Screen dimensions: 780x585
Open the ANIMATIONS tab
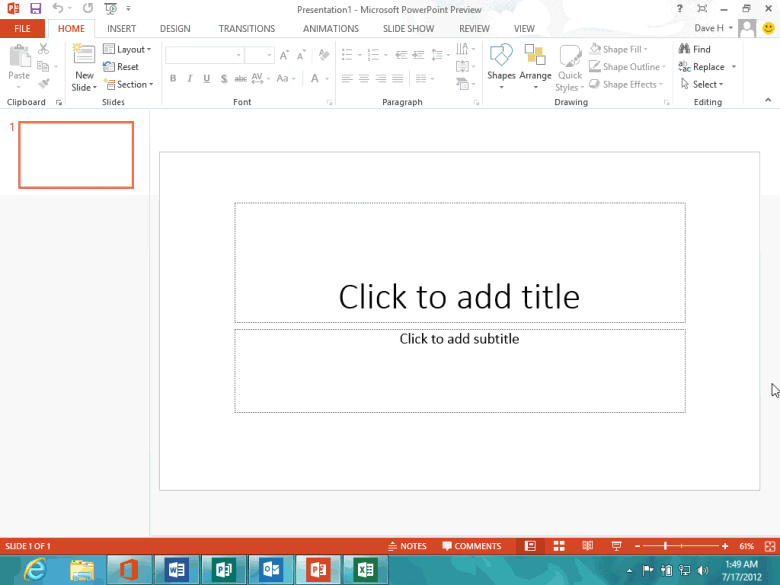coord(331,29)
